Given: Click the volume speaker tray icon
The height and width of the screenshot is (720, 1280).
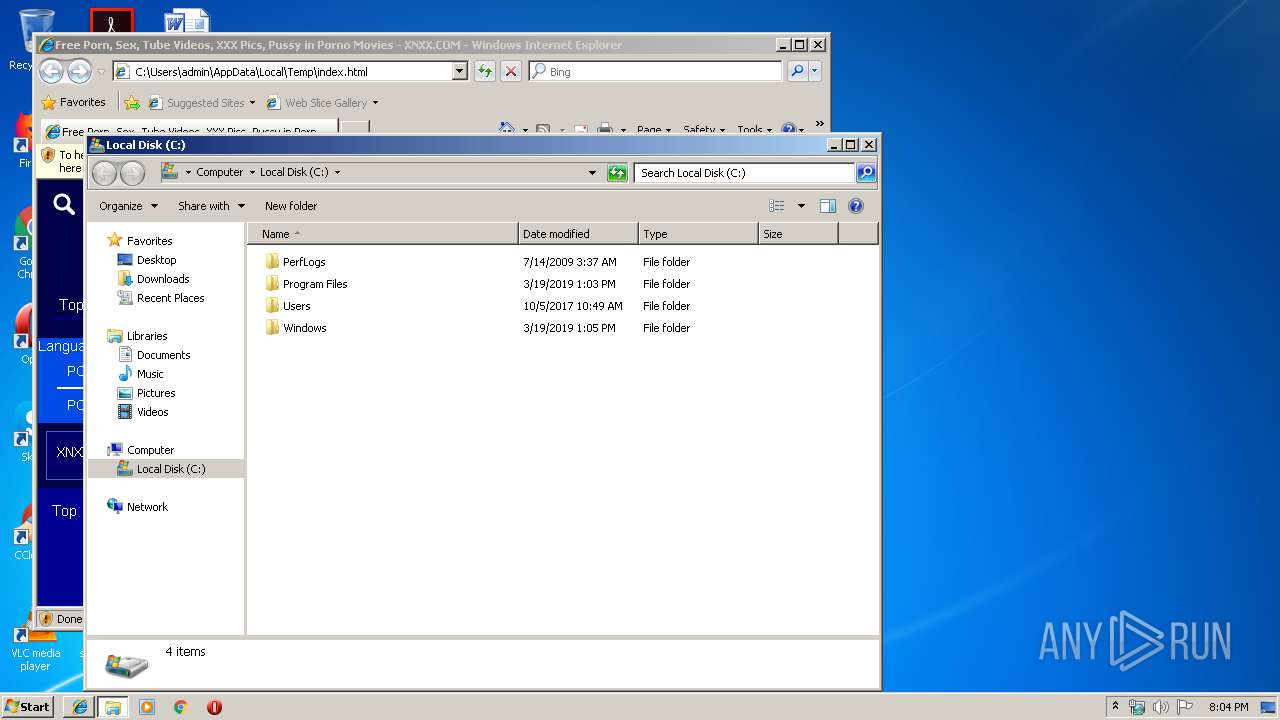Looking at the screenshot, I should (x=1161, y=707).
